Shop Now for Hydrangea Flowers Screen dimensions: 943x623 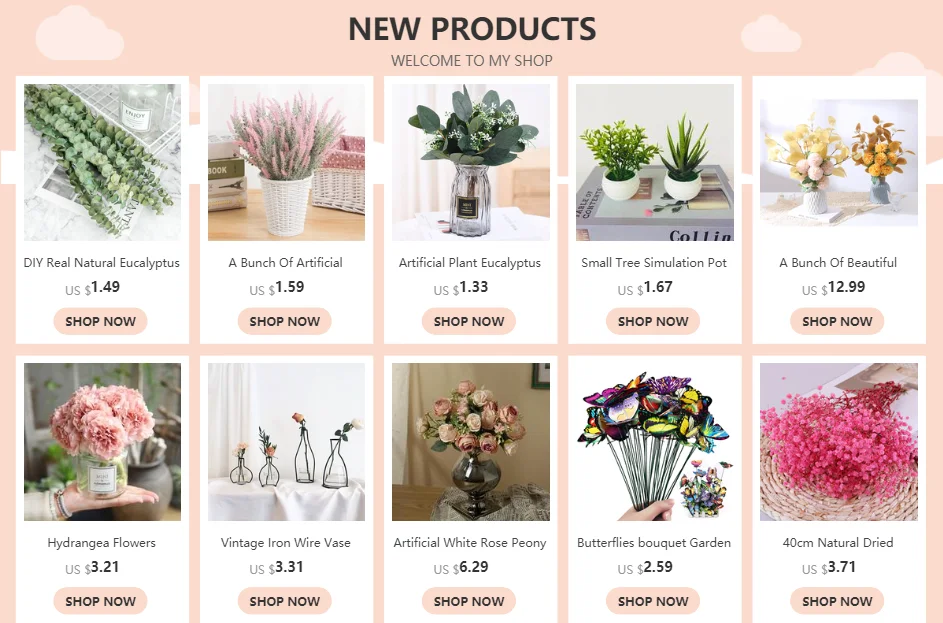pos(100,601)
